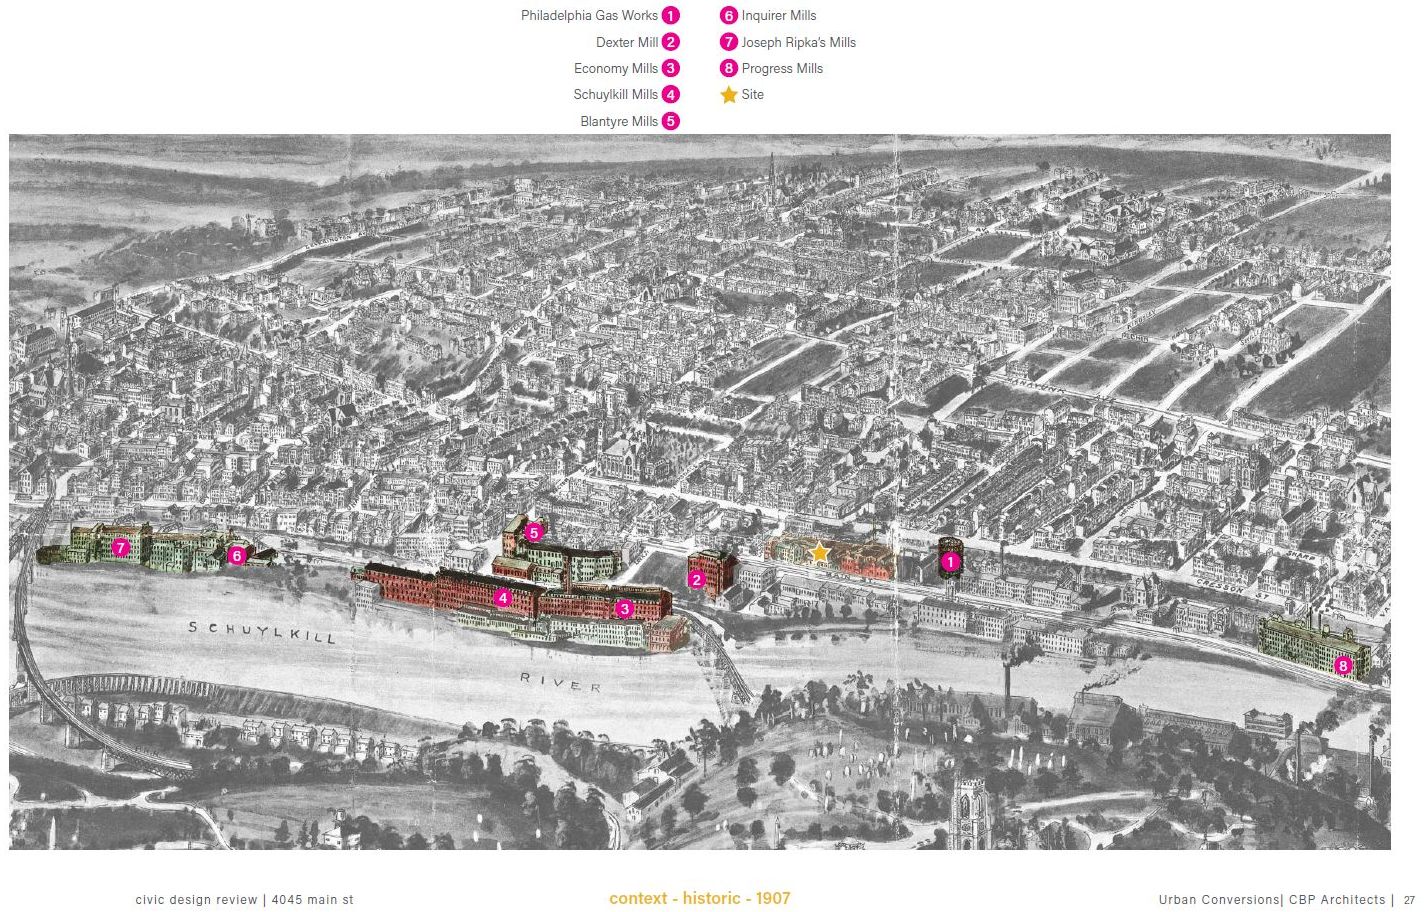Image resolution: width=1428 pixels, height=912 pixels.
Task: Click the gold star icon in the legend
Action: pos(729,95)
